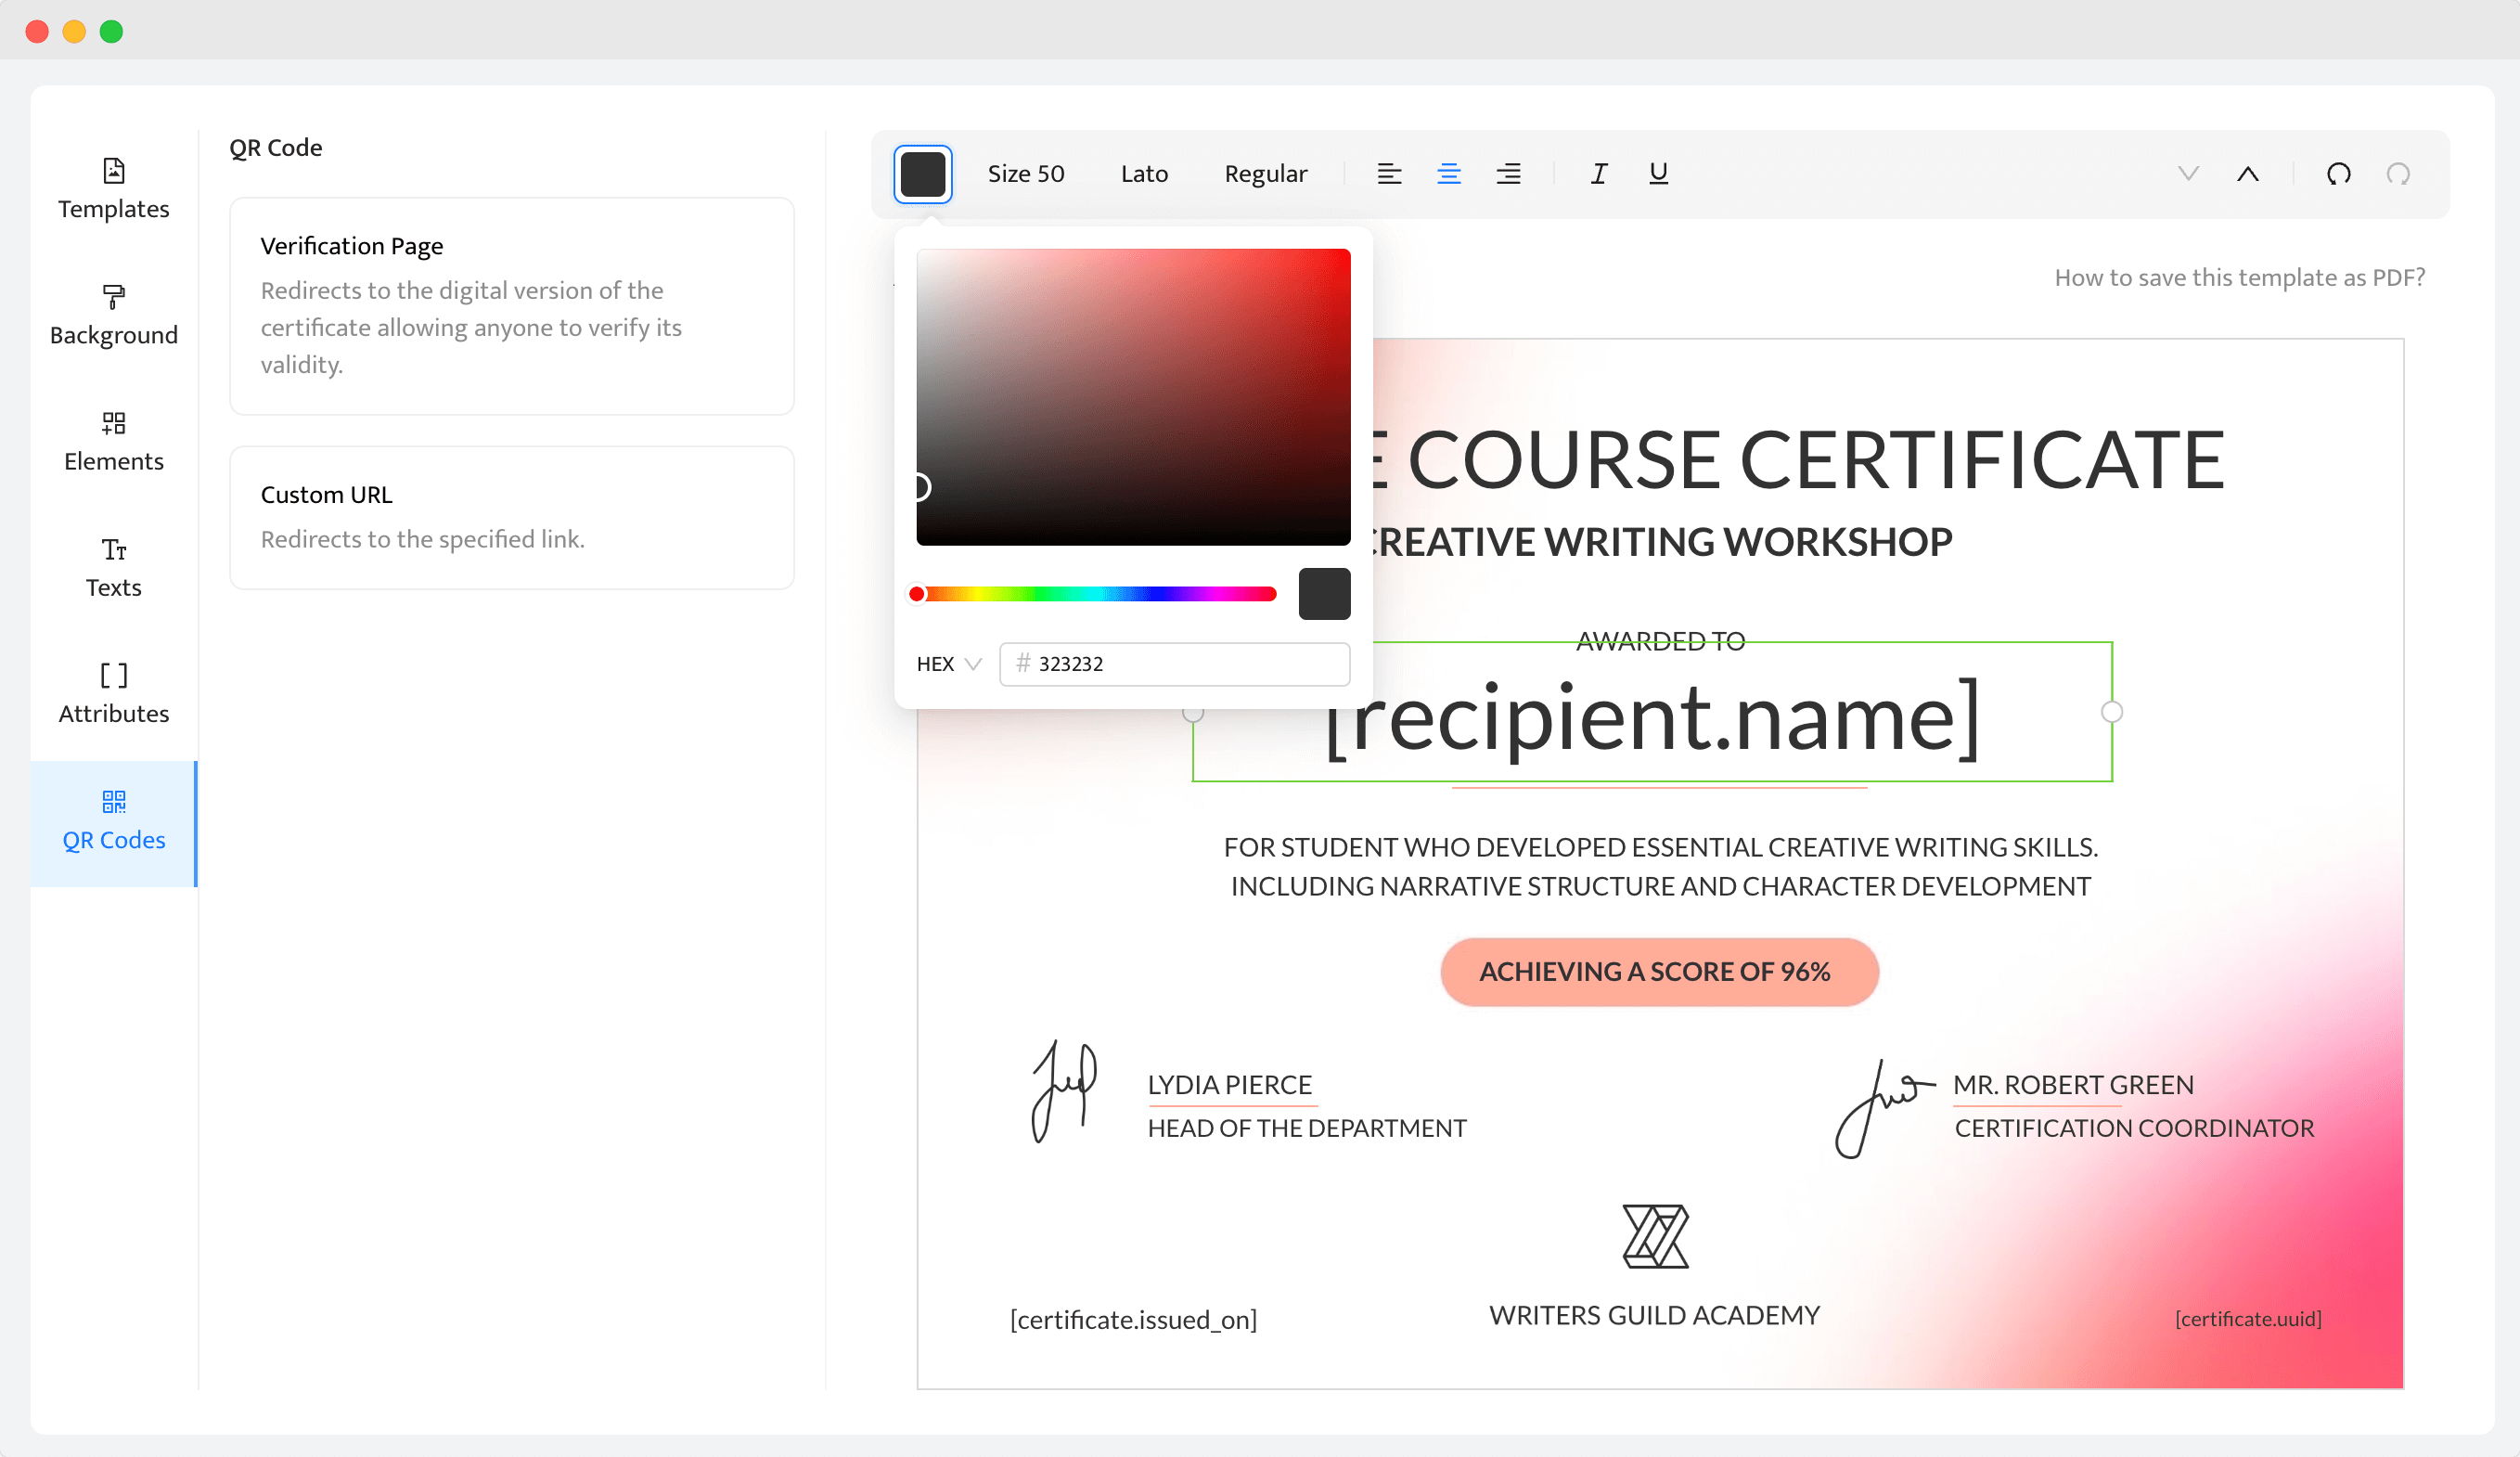Viewport: 2520px width, 1457px height.
Task: Click inside the color saturation picker area
Action: (x=1133, y=397)
